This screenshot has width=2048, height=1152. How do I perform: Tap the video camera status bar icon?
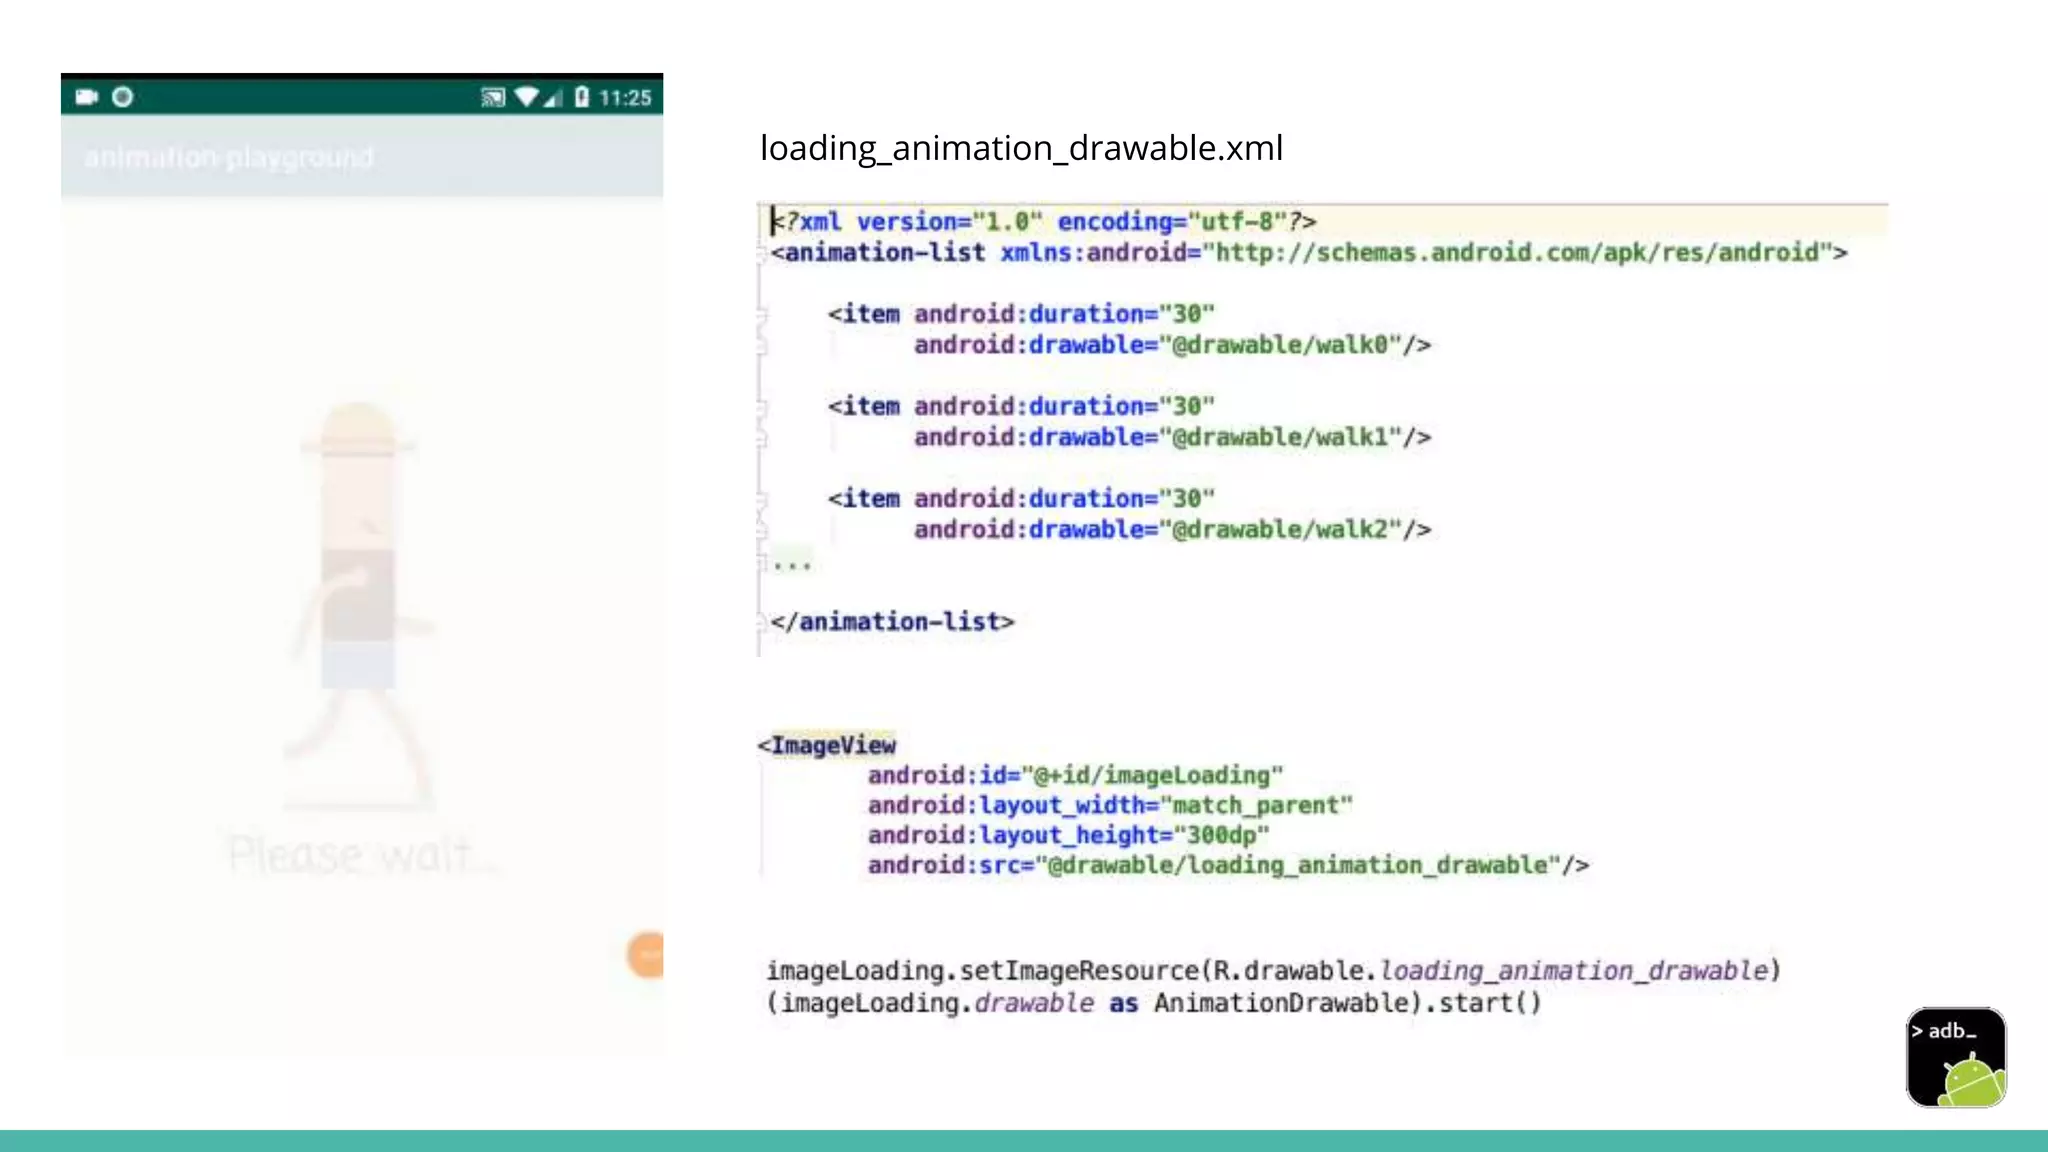click(87, 97)
